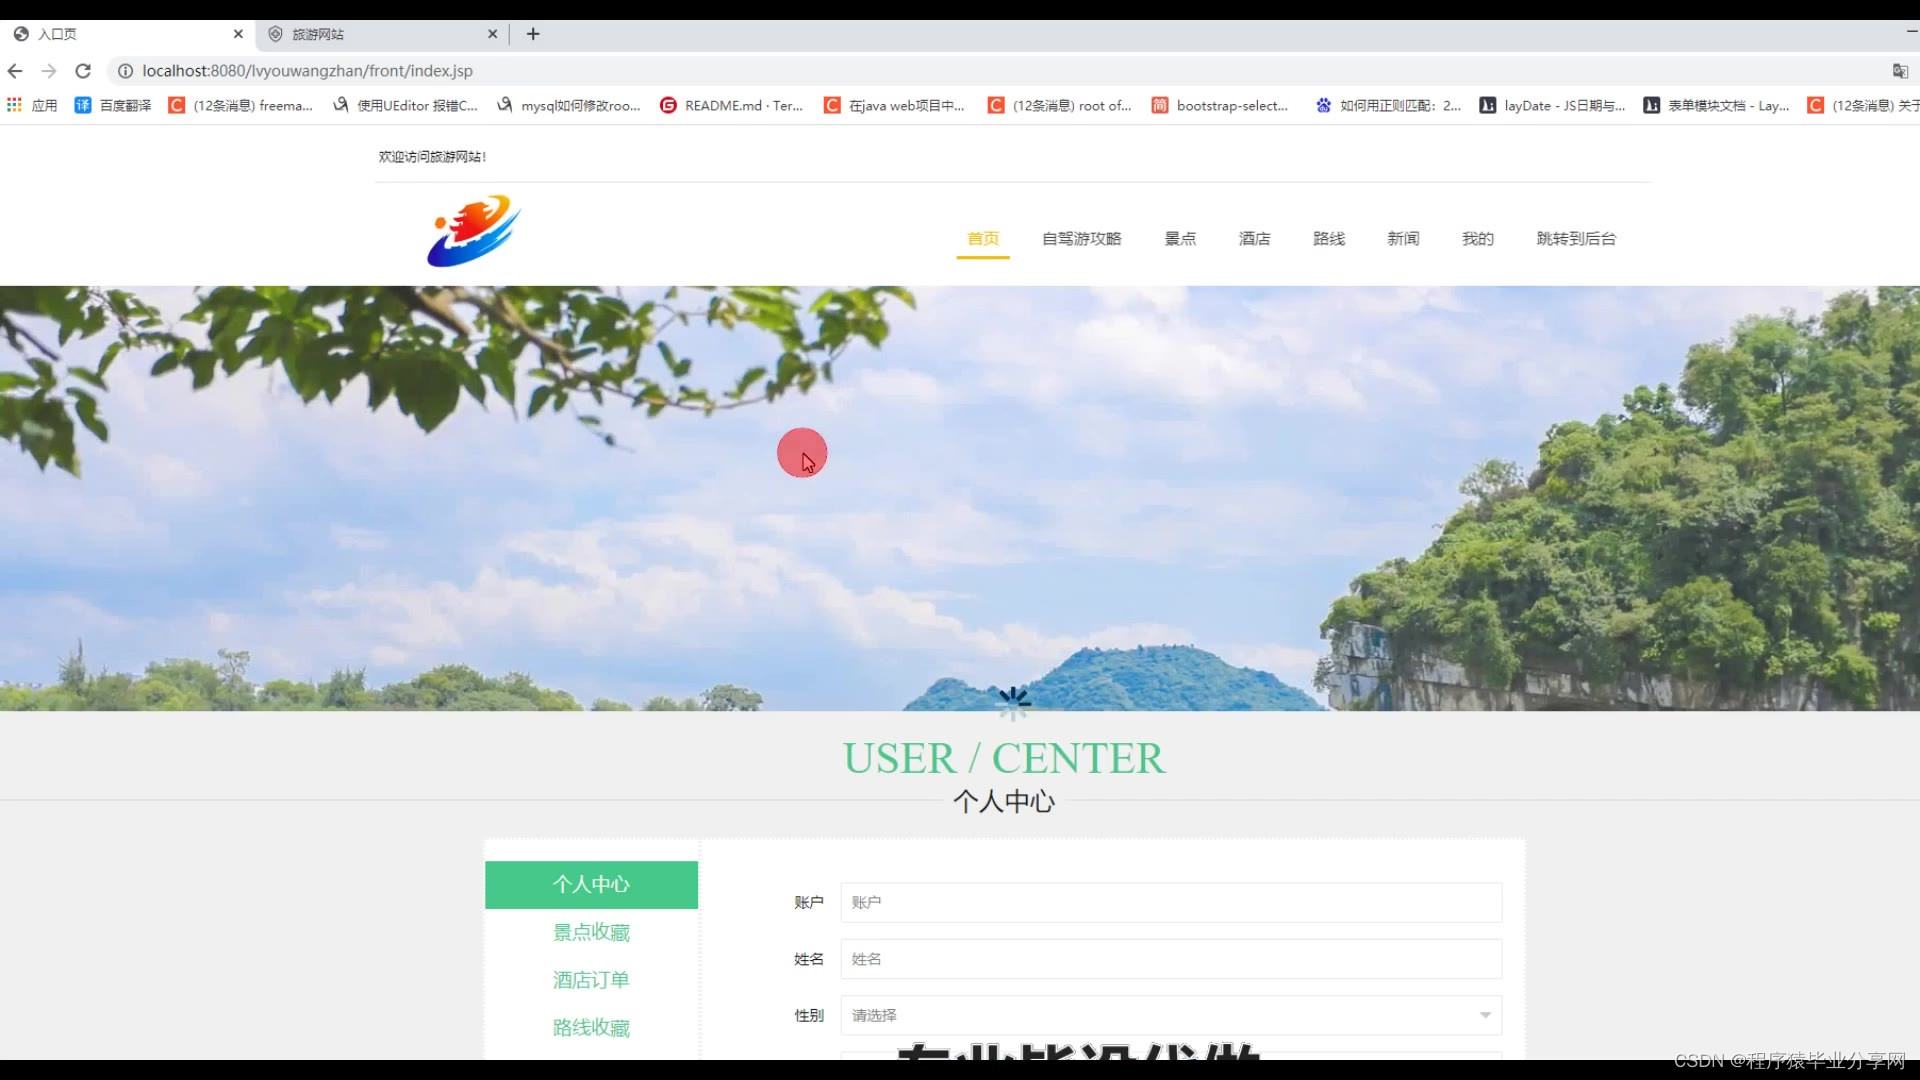
Task: Click the 账户 input field
Action: click(x=1170, y=902)
